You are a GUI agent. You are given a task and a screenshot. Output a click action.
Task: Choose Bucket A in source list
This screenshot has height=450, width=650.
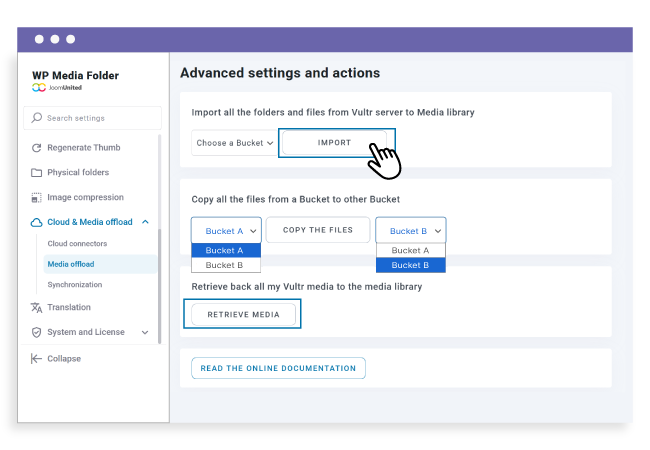point(226,251)
